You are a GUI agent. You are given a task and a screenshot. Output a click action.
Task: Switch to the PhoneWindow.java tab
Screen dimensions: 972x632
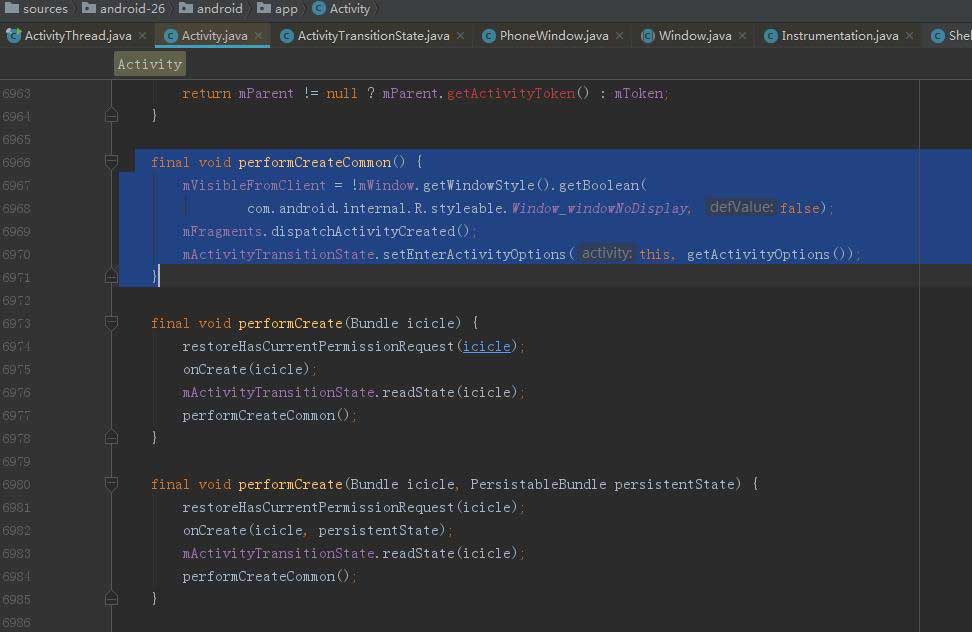click(554, 36)
